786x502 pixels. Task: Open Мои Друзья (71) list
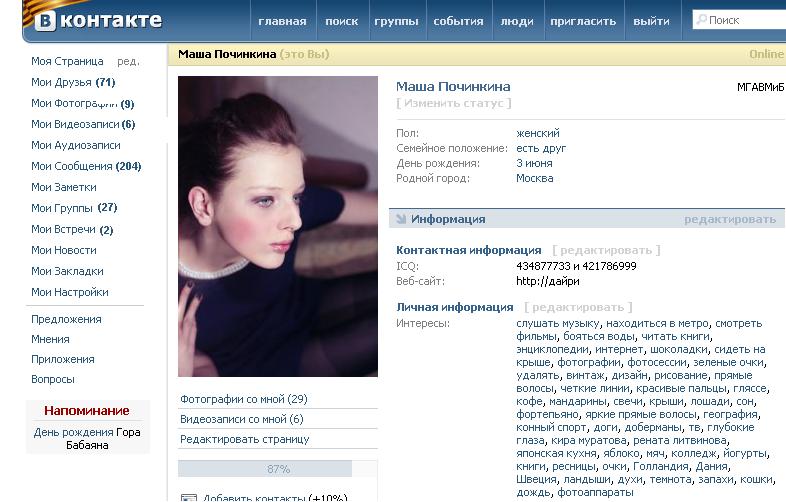point(73,82)
